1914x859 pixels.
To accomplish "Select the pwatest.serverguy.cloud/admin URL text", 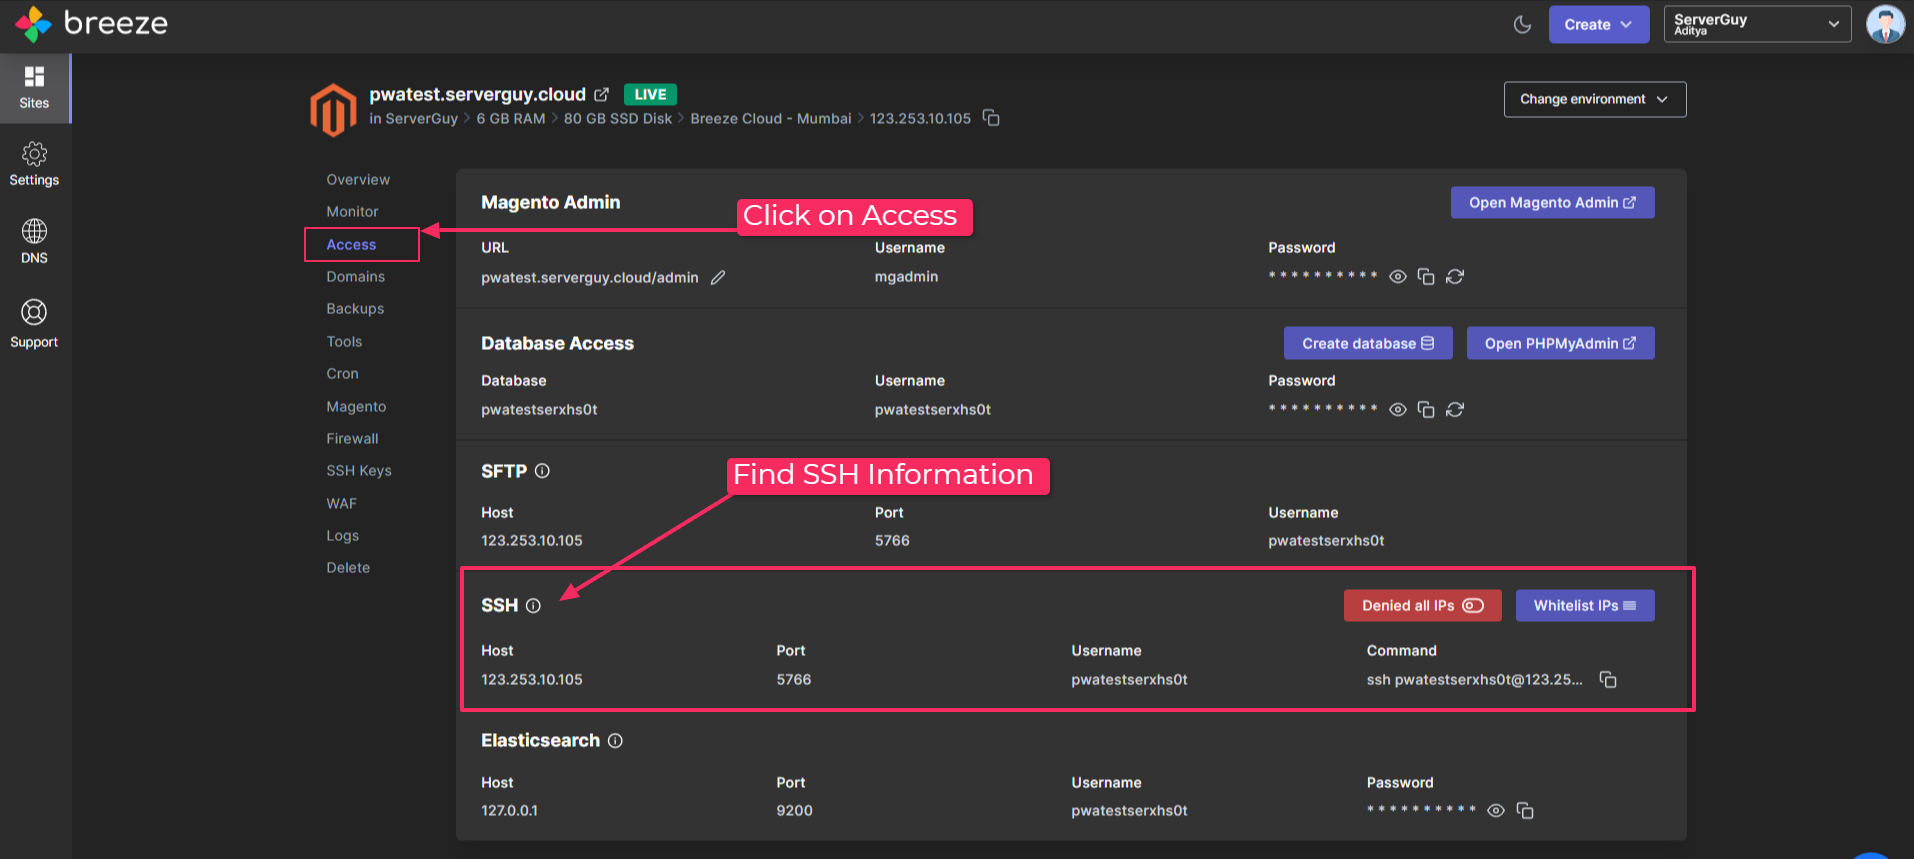I will 589,278.
